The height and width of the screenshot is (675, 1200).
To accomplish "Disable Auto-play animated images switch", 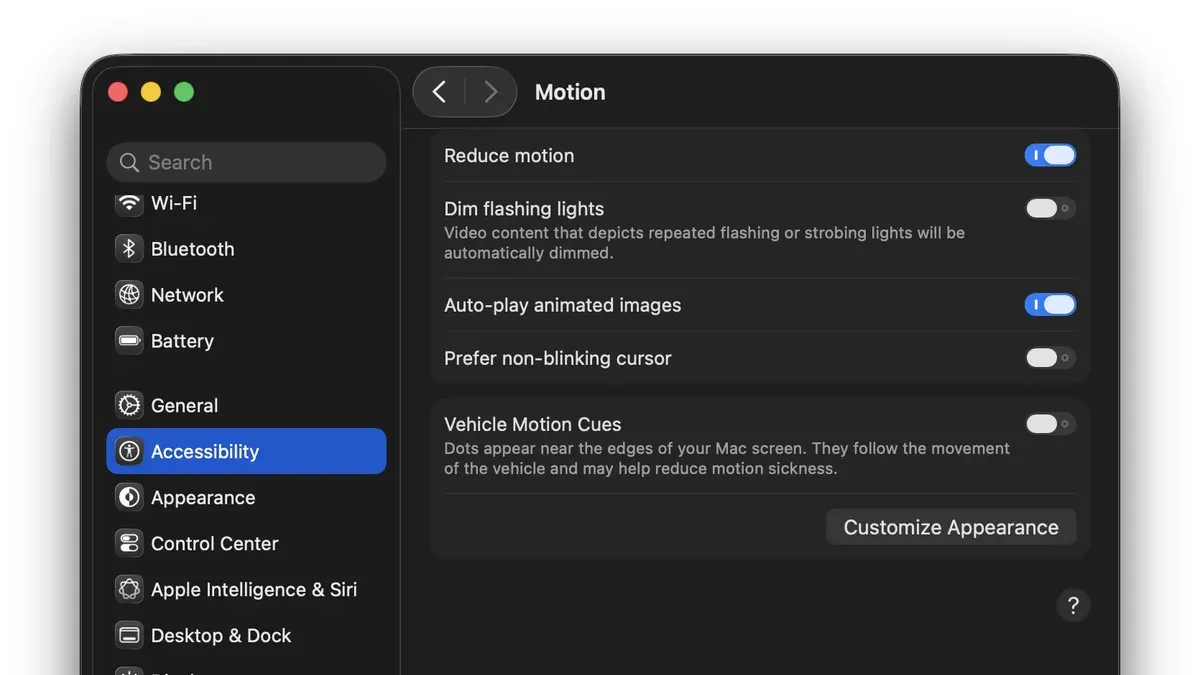I will [x=1050, y=305].
